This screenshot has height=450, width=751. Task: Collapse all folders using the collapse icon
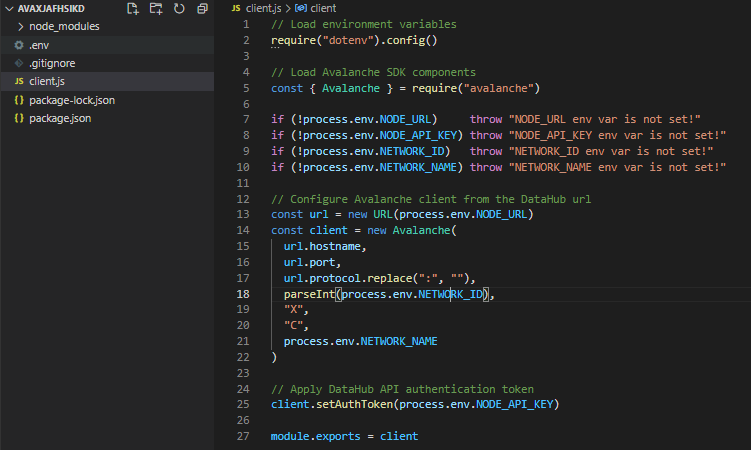click(x=203, y=9)
